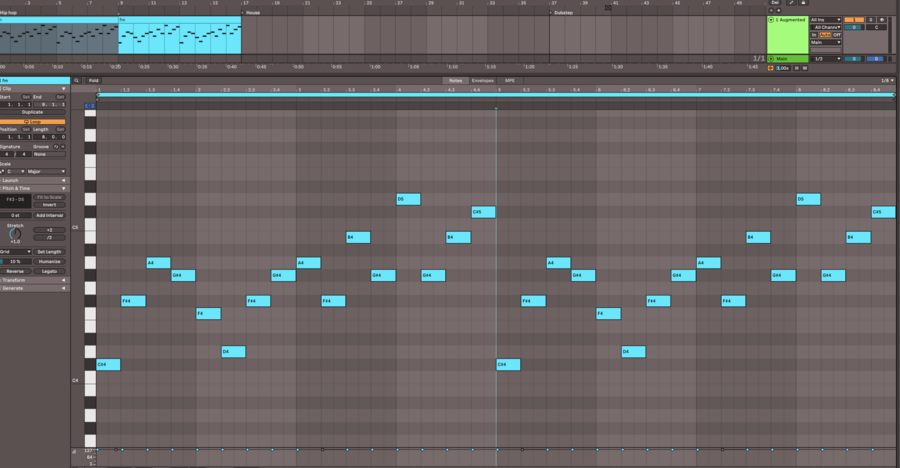Click the Humanize button
The height and width of the screenshot is (468, 900).
pos(49,262)
